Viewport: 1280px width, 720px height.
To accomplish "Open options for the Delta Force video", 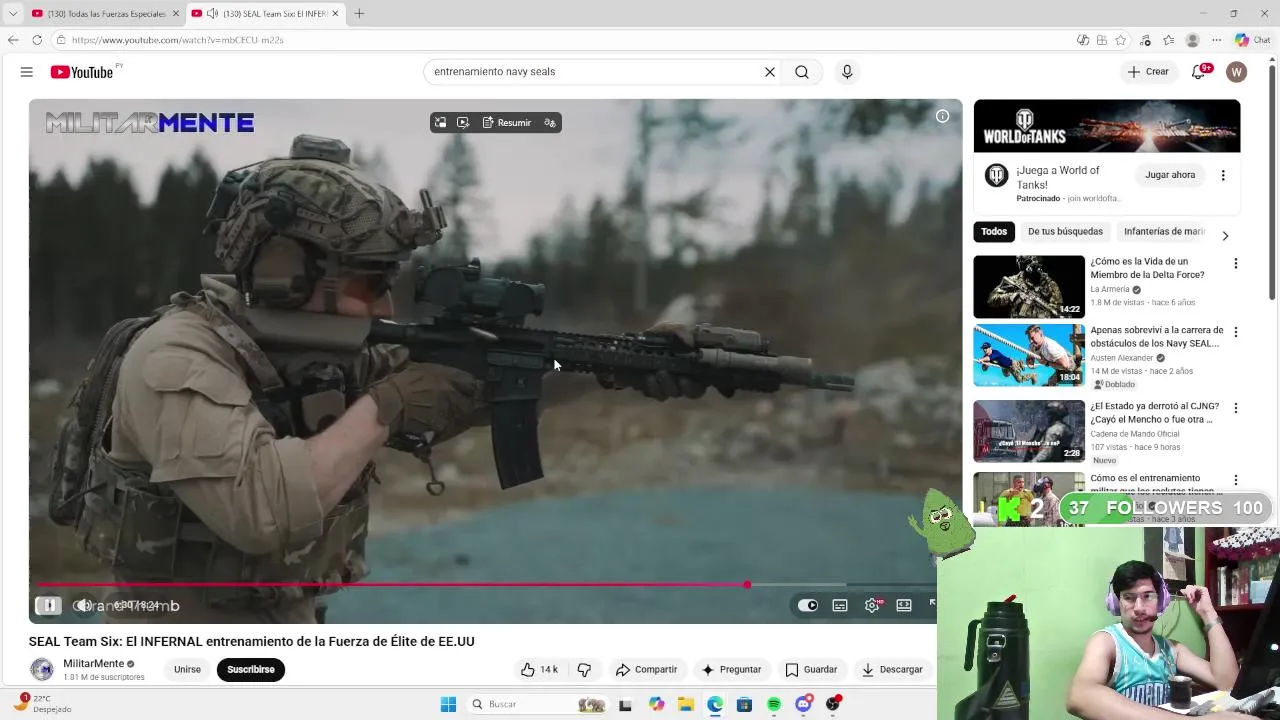I will pos(1235,264).
